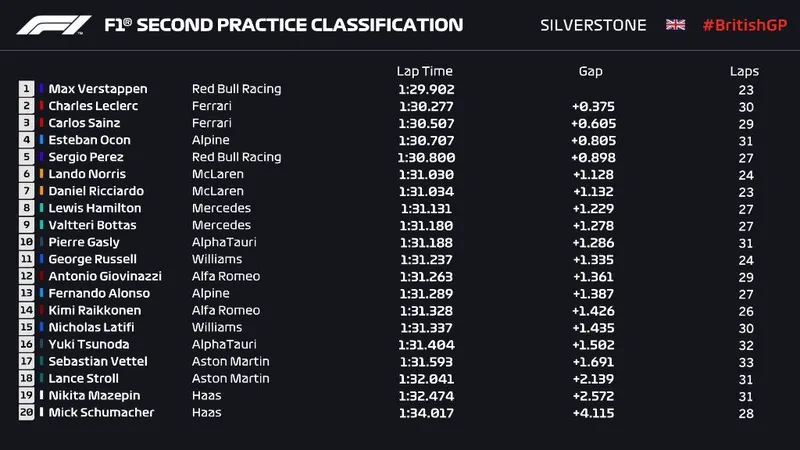Click the Laps column header
This screenshot has width=800, height=450.
pos(744,71)
